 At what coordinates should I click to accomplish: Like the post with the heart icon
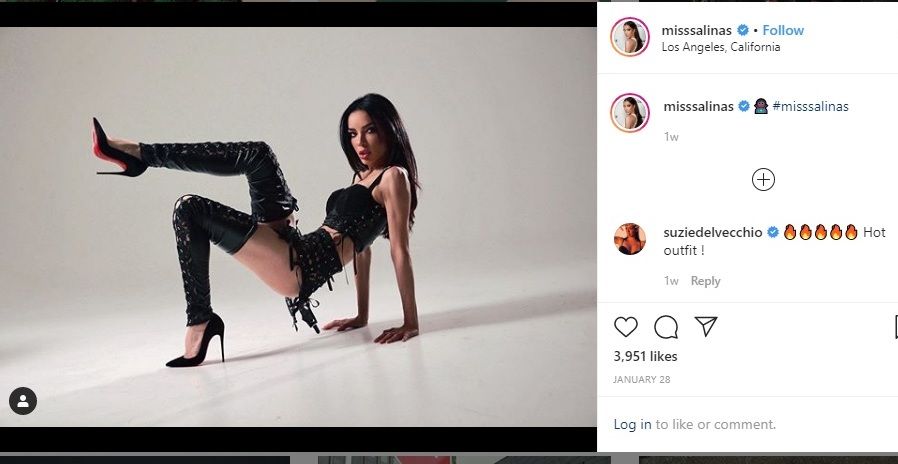(x=626, y=327)
